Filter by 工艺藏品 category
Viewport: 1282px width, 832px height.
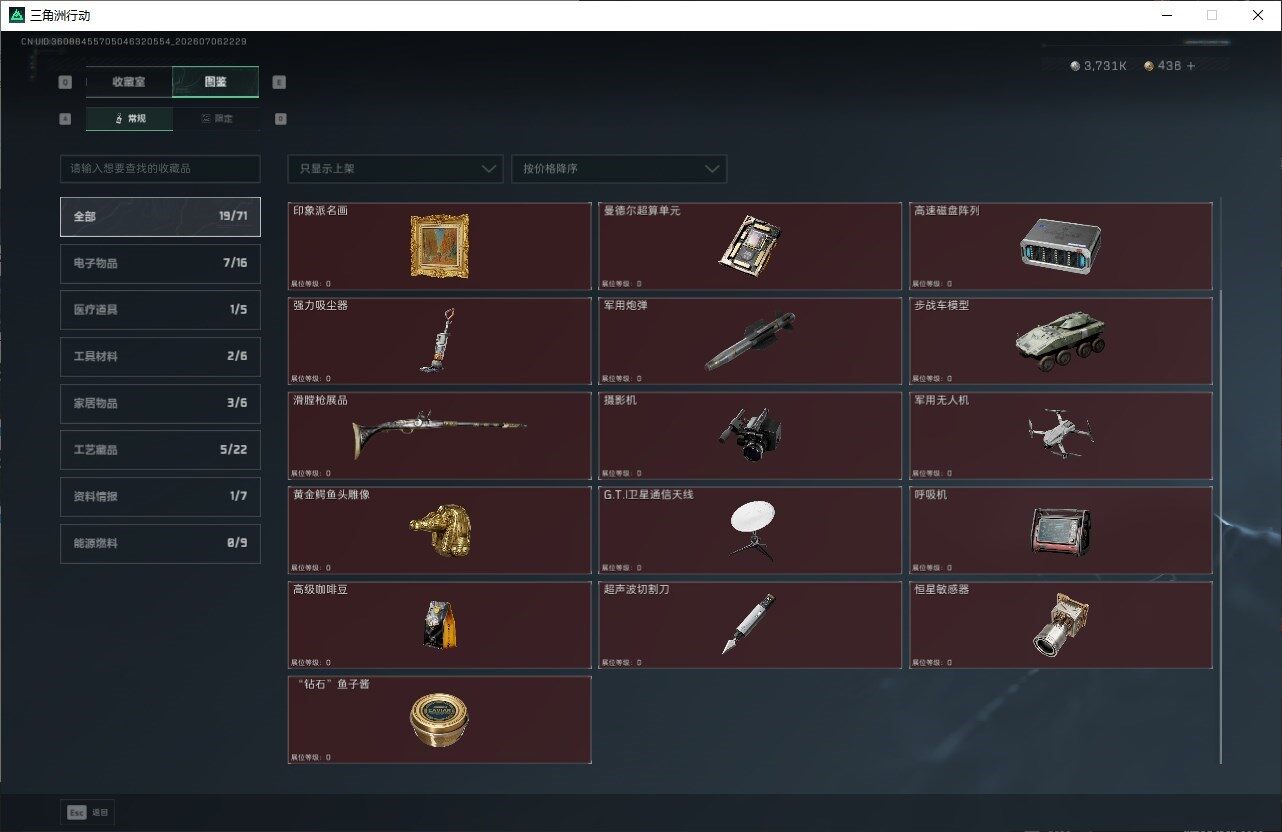tap(160, 450)
